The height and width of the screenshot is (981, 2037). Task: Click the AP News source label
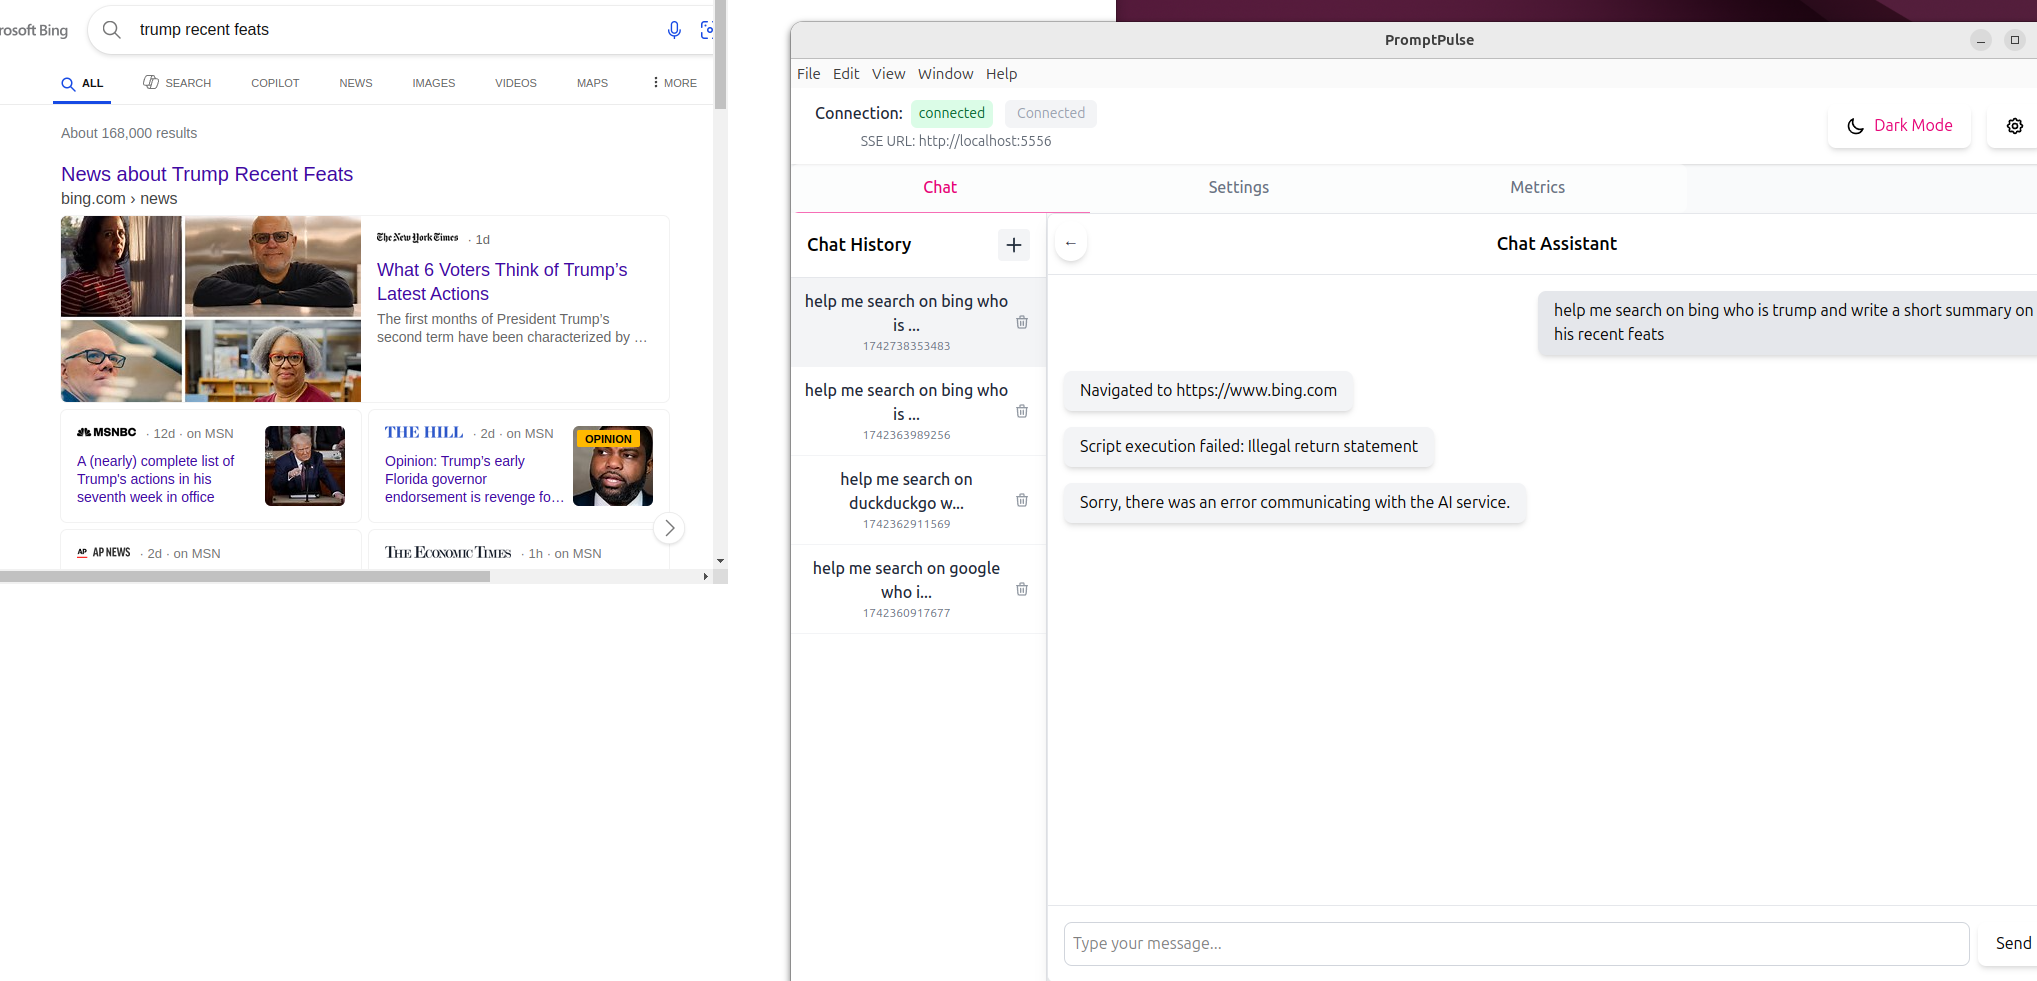(x=104, y=553)
